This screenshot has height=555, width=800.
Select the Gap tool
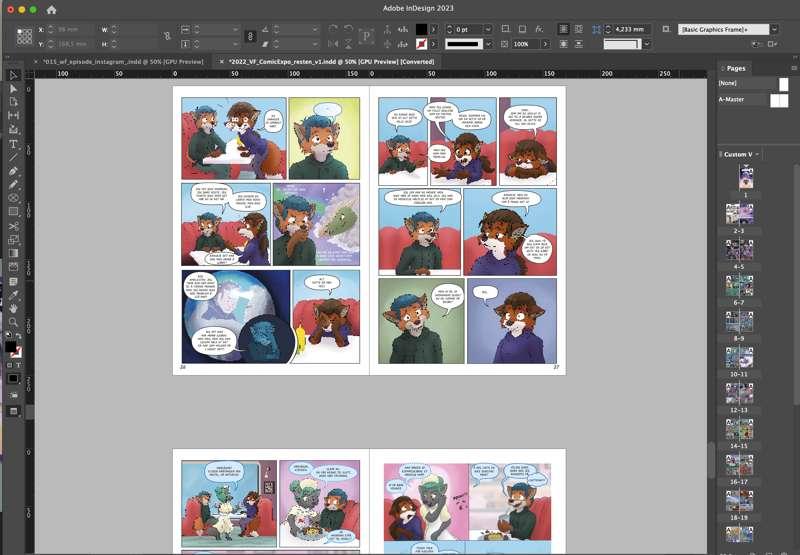[x=13, y=116]
